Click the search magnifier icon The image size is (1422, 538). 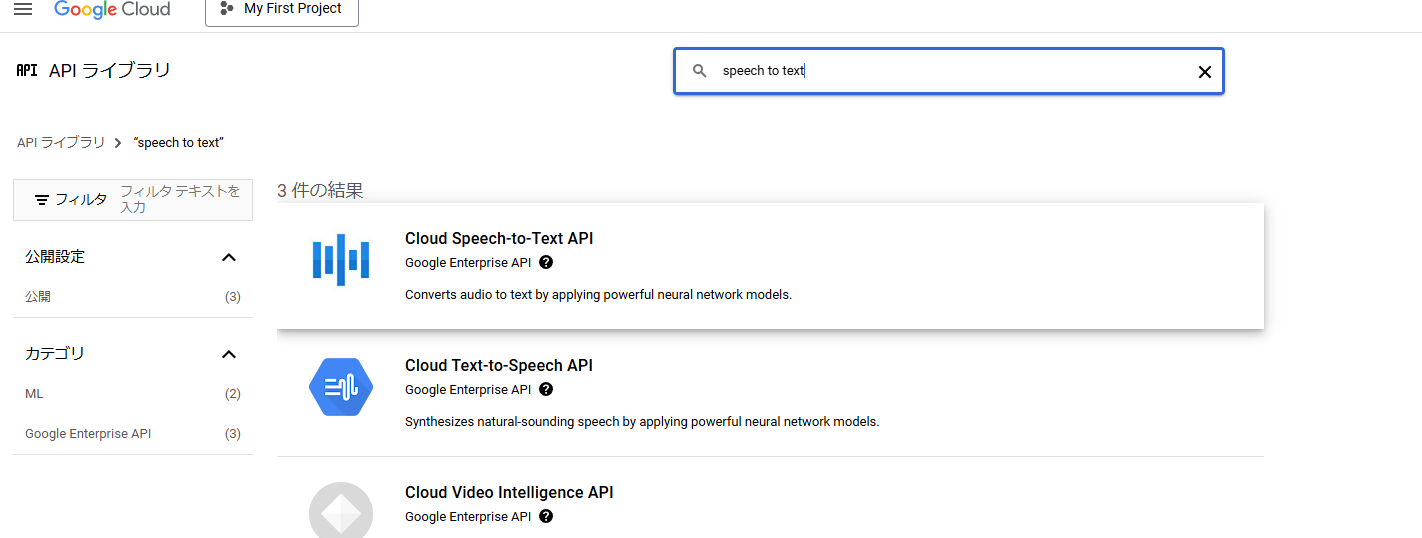click(x=700, y=71)
